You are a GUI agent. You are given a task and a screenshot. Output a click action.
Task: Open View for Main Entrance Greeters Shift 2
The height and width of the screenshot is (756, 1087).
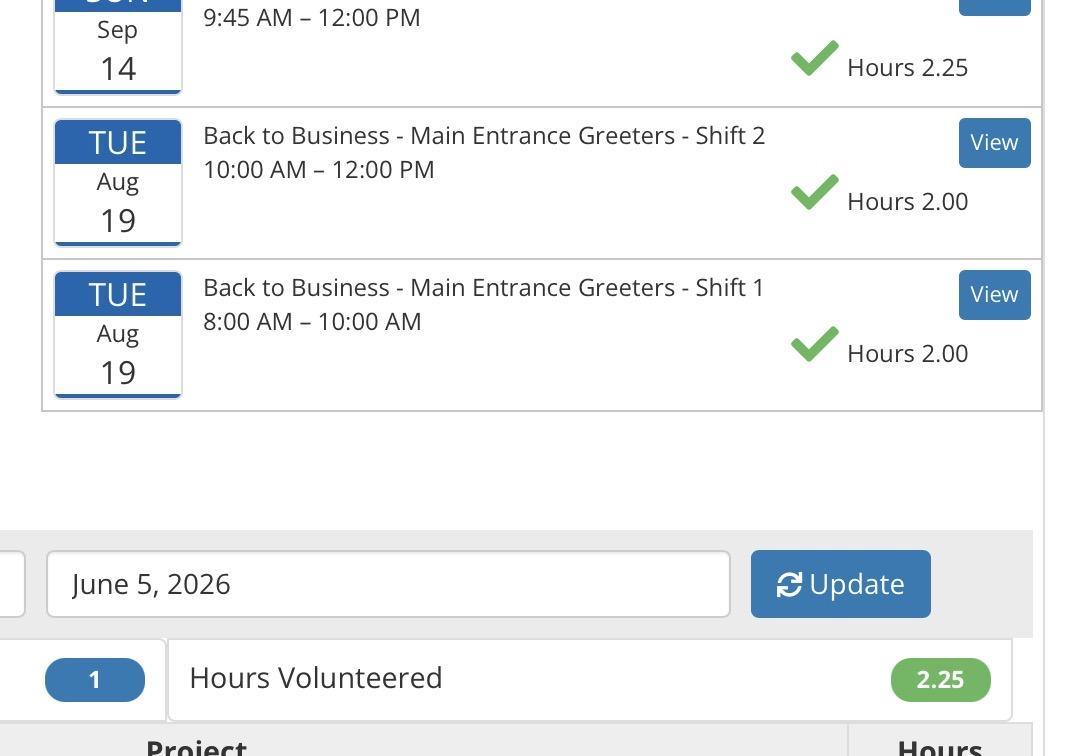(994, 143)
